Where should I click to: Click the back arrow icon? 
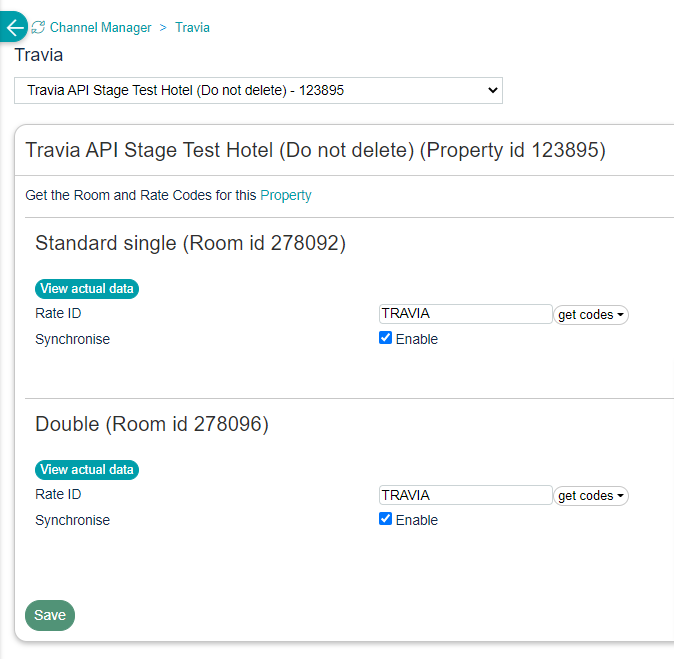pyautogui.click(x=13, y=27)
